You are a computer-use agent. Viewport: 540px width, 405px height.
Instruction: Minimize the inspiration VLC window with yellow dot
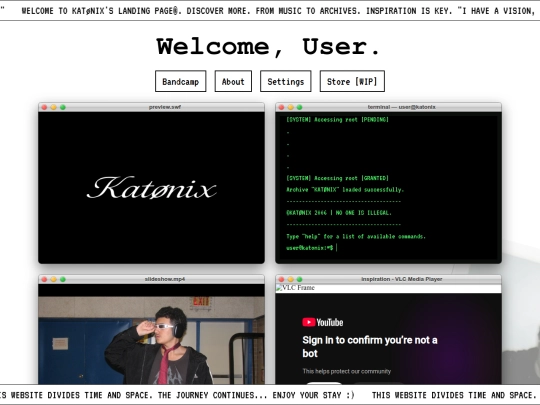point(290,279)
